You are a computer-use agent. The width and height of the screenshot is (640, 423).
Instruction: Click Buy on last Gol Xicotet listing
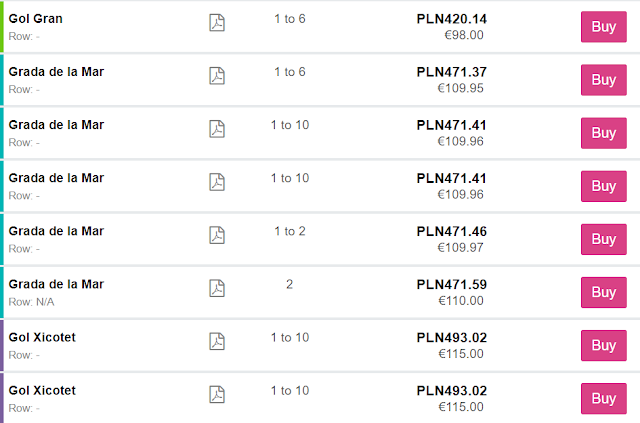[603, 398]
